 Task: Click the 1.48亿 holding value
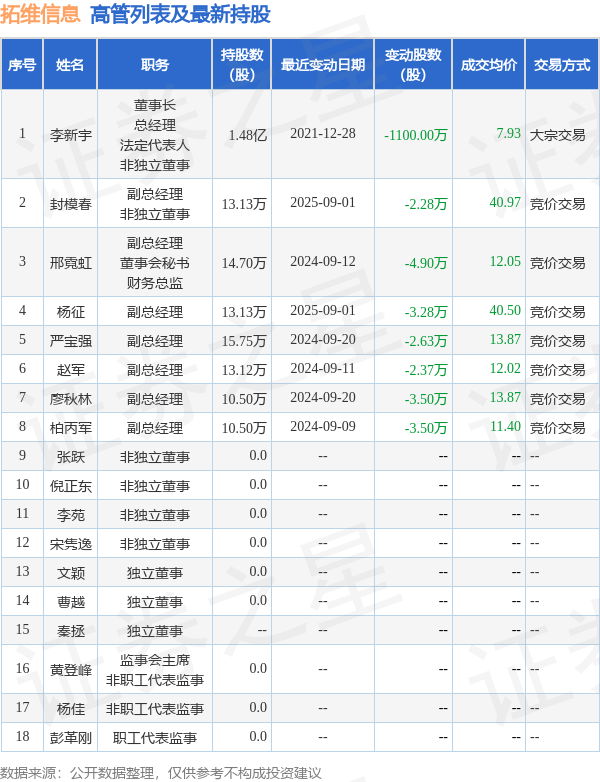coord(248,135)
